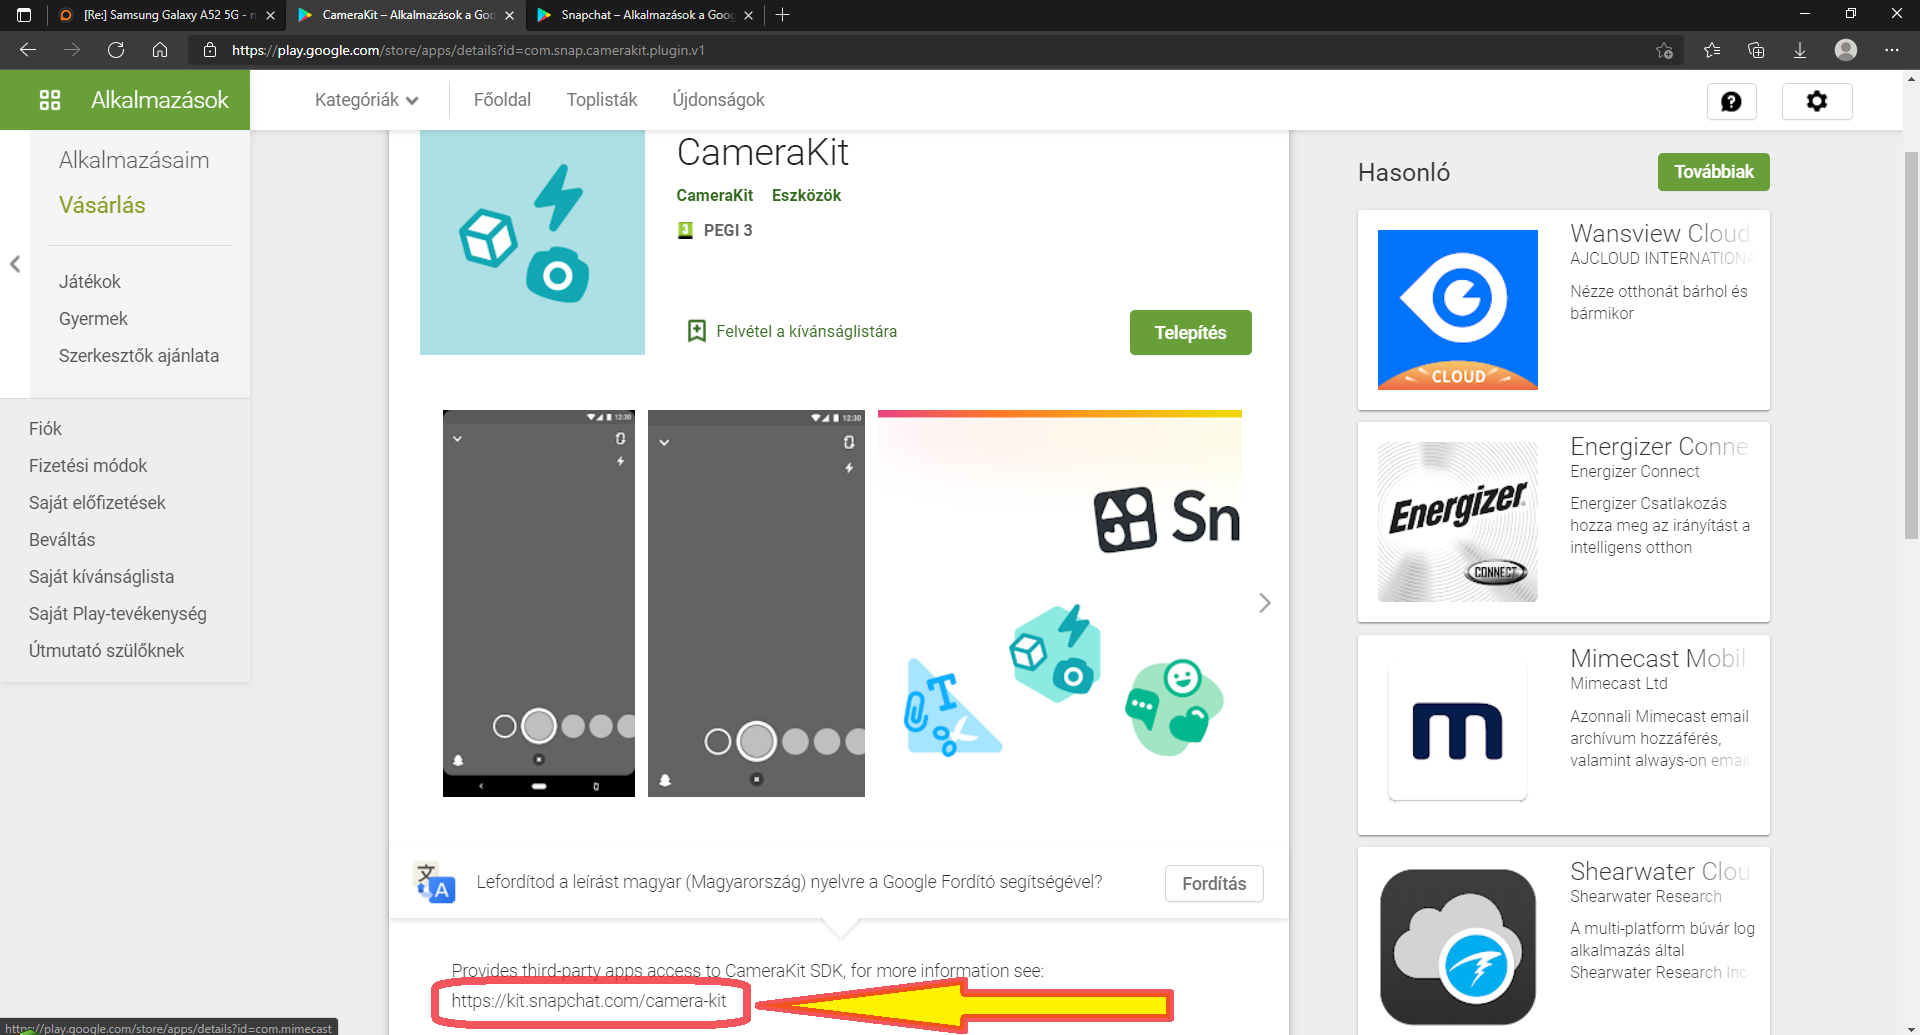Open Alkalmazásaim in sidebar
Image resolution: width=1920 pixels, height=1035 pixels.
tap(134, 160)
